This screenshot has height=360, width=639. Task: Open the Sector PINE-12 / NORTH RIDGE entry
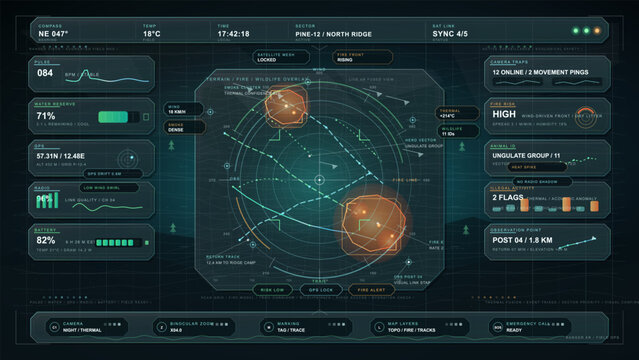click(x=333, y=34)
